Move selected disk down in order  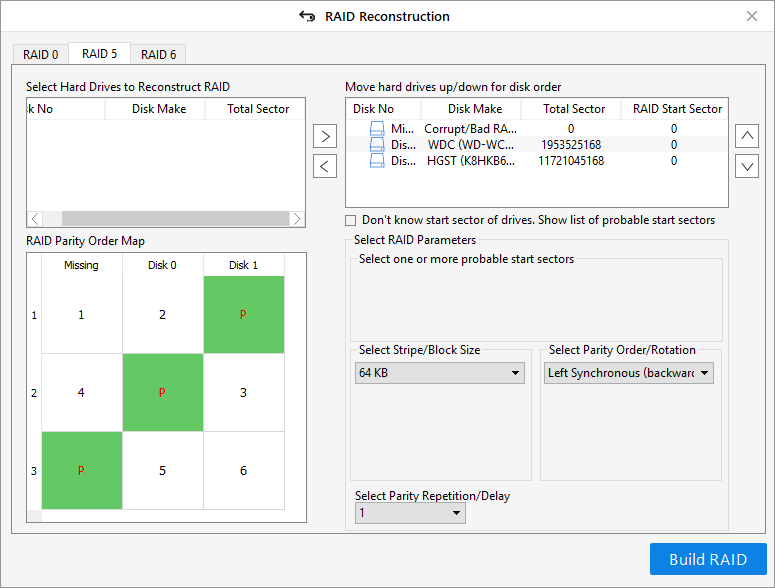[x=747, y=166]
